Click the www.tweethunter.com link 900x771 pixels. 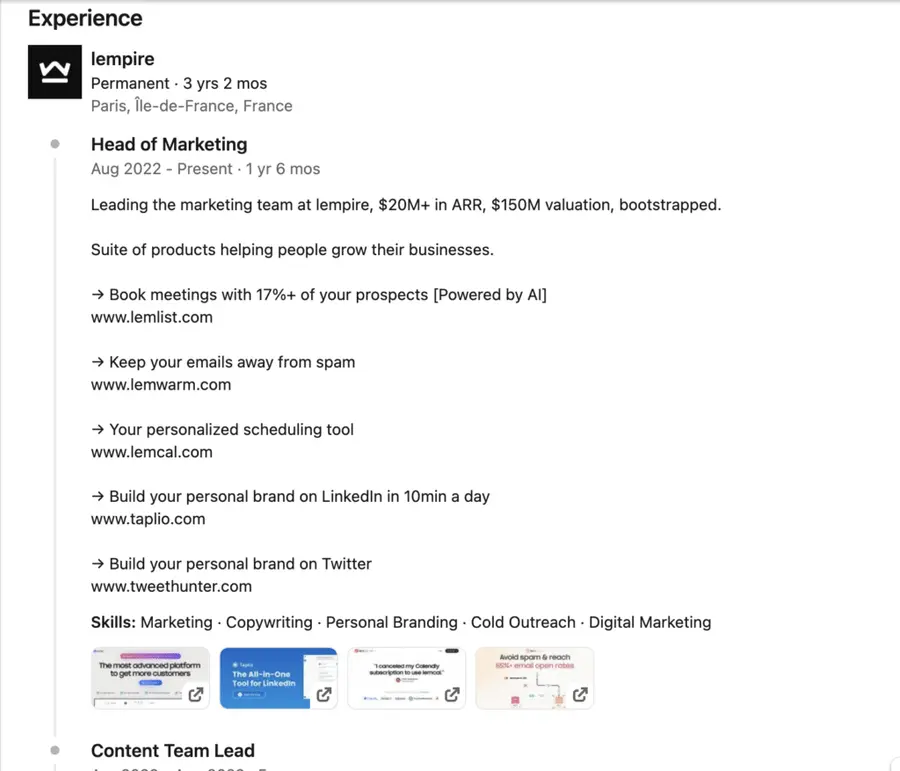coord(171,586)
